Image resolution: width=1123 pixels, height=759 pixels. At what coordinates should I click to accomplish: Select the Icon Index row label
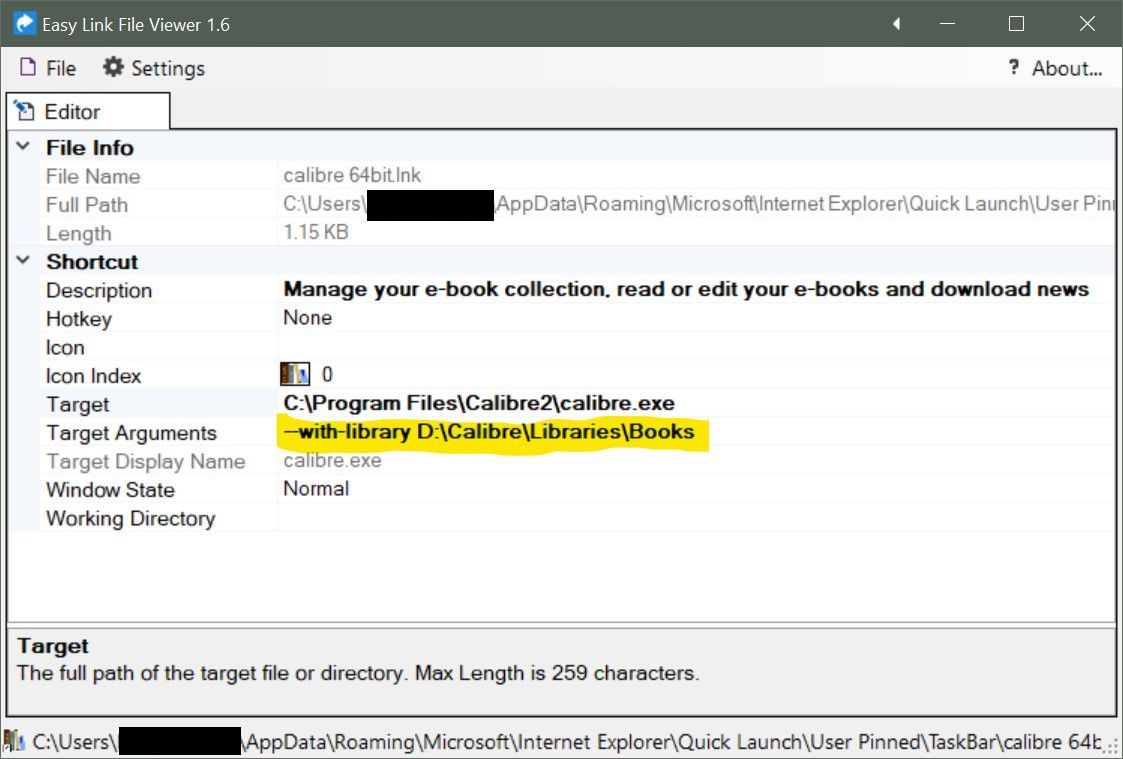tap(94, 376)
